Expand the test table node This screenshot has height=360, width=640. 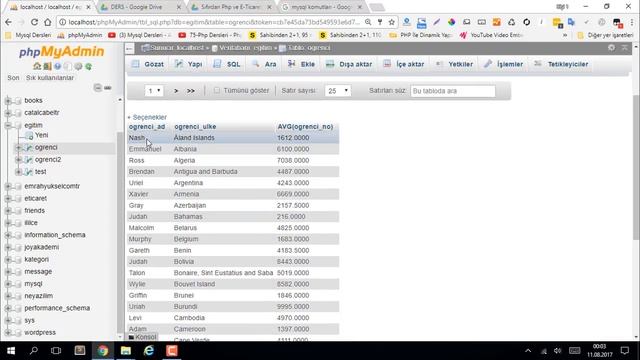point(18,172)
